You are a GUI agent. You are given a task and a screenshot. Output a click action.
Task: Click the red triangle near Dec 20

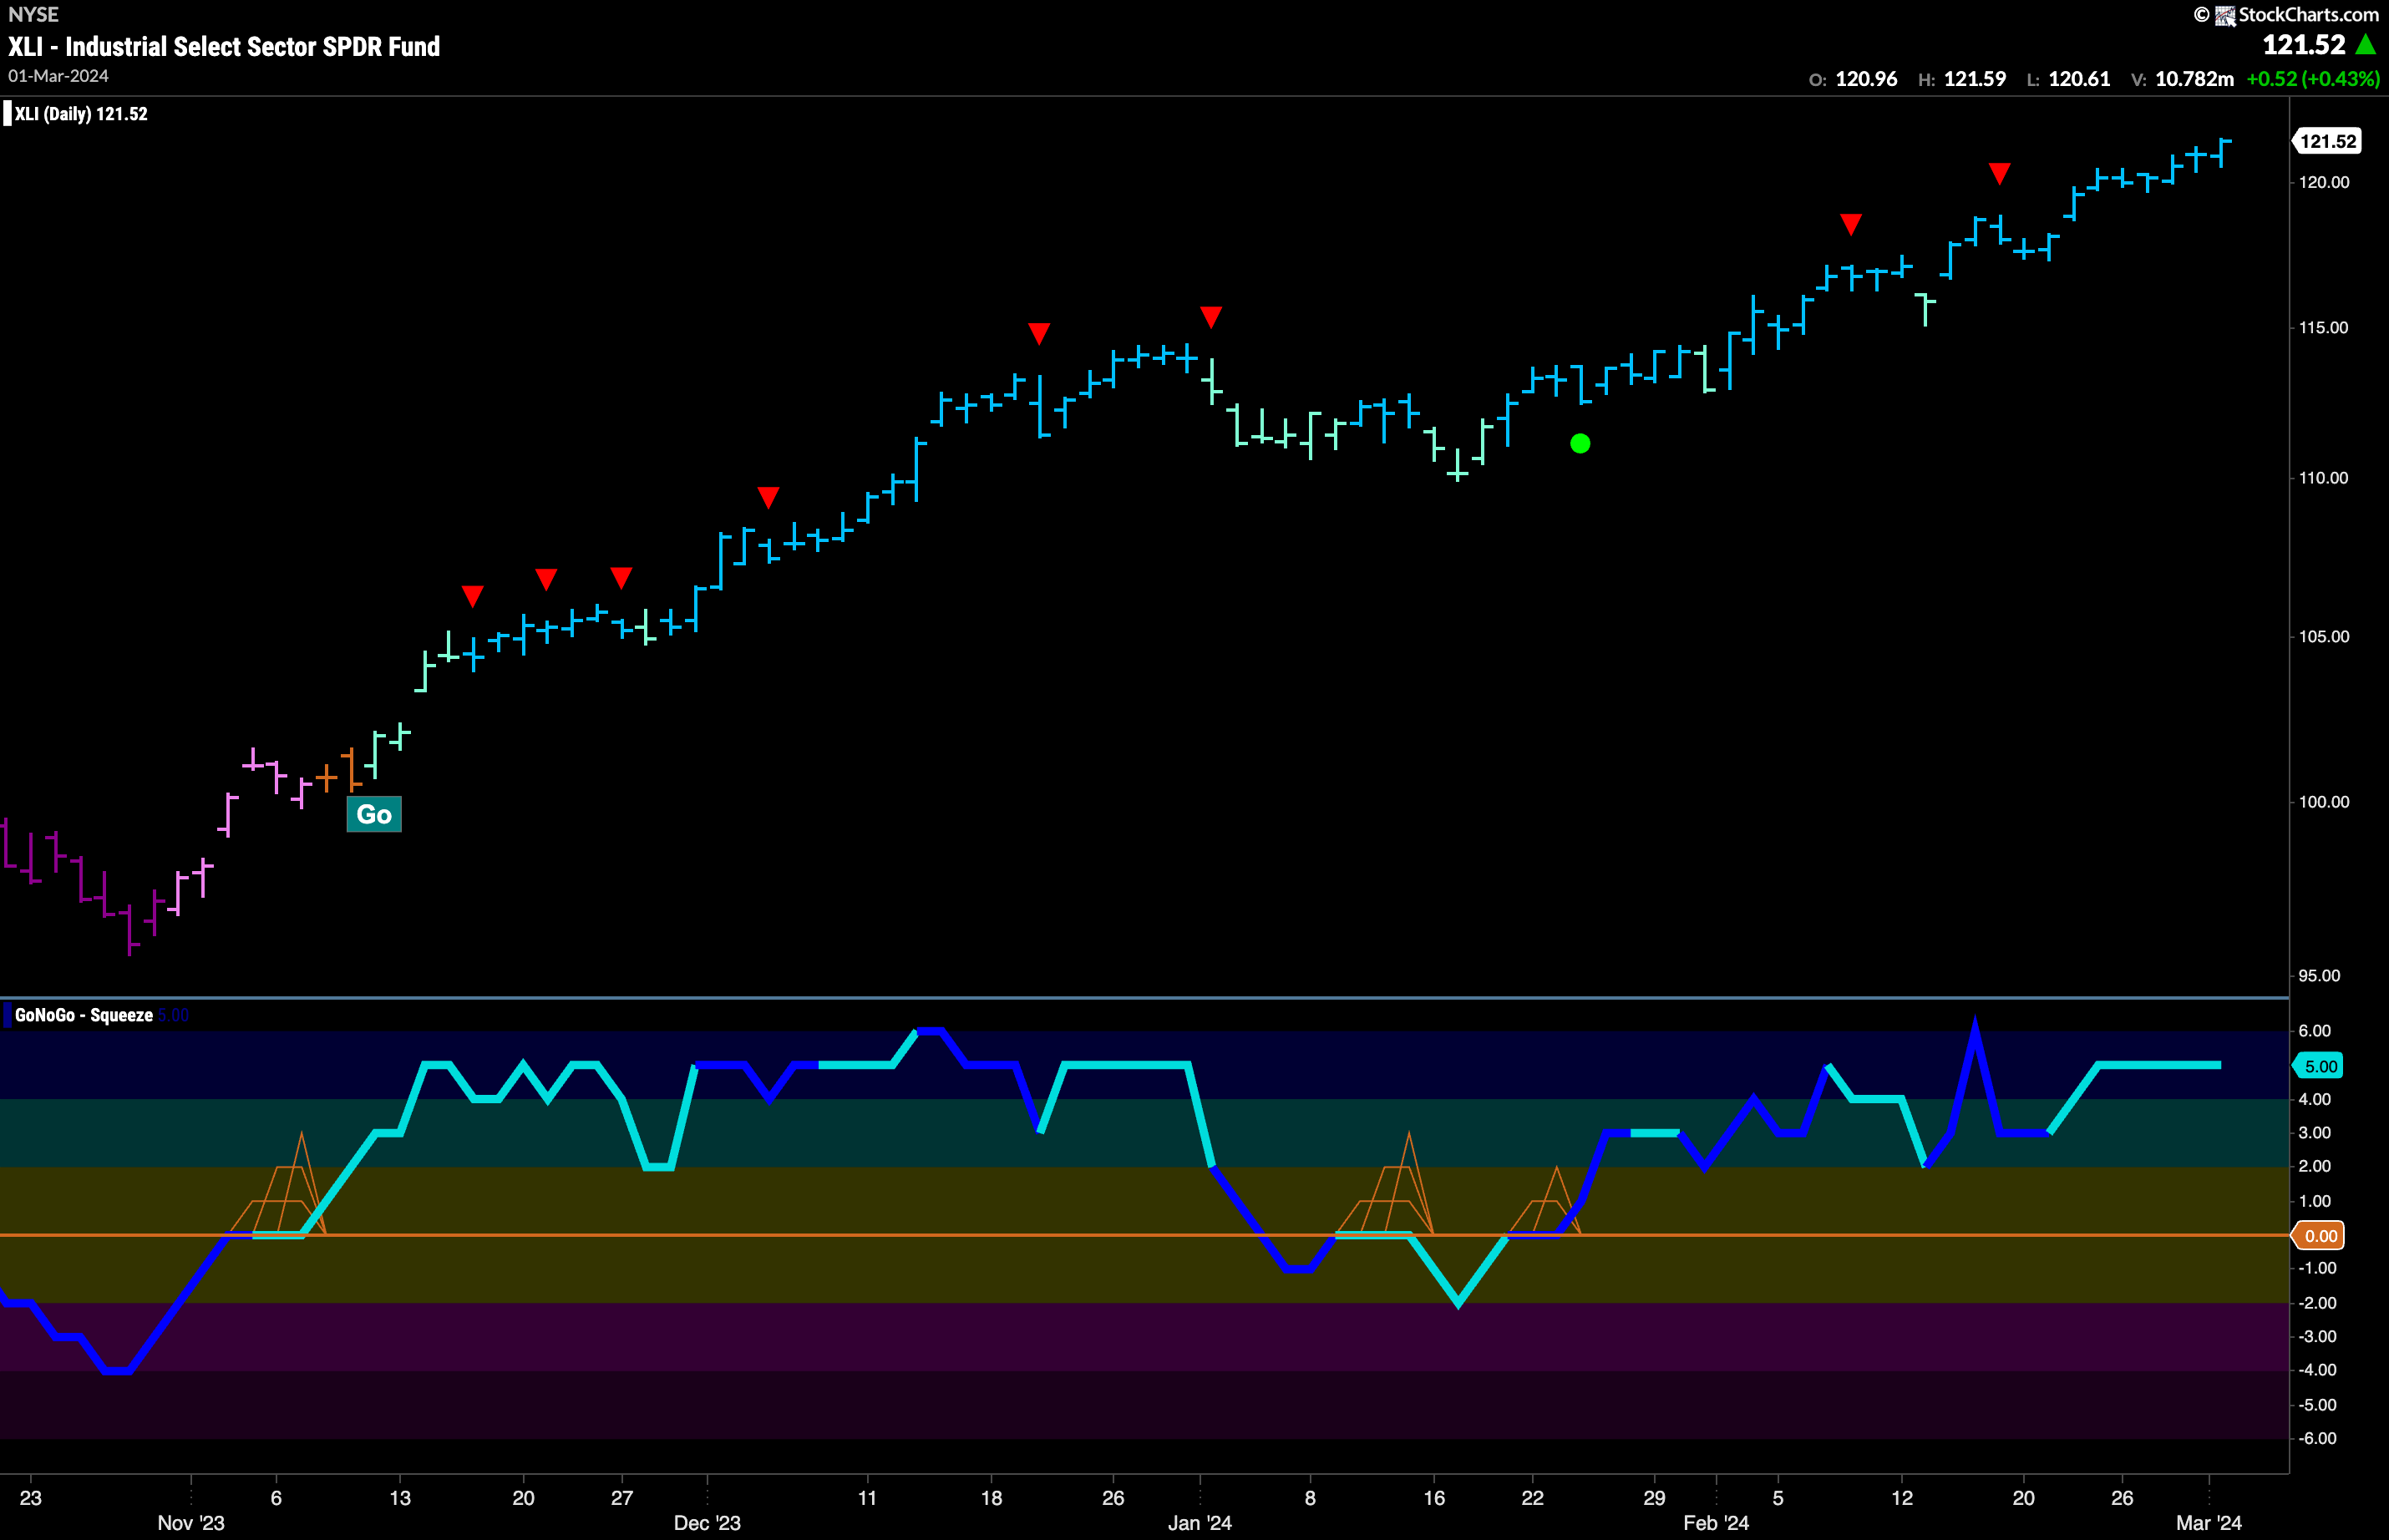pos(1039,333)
